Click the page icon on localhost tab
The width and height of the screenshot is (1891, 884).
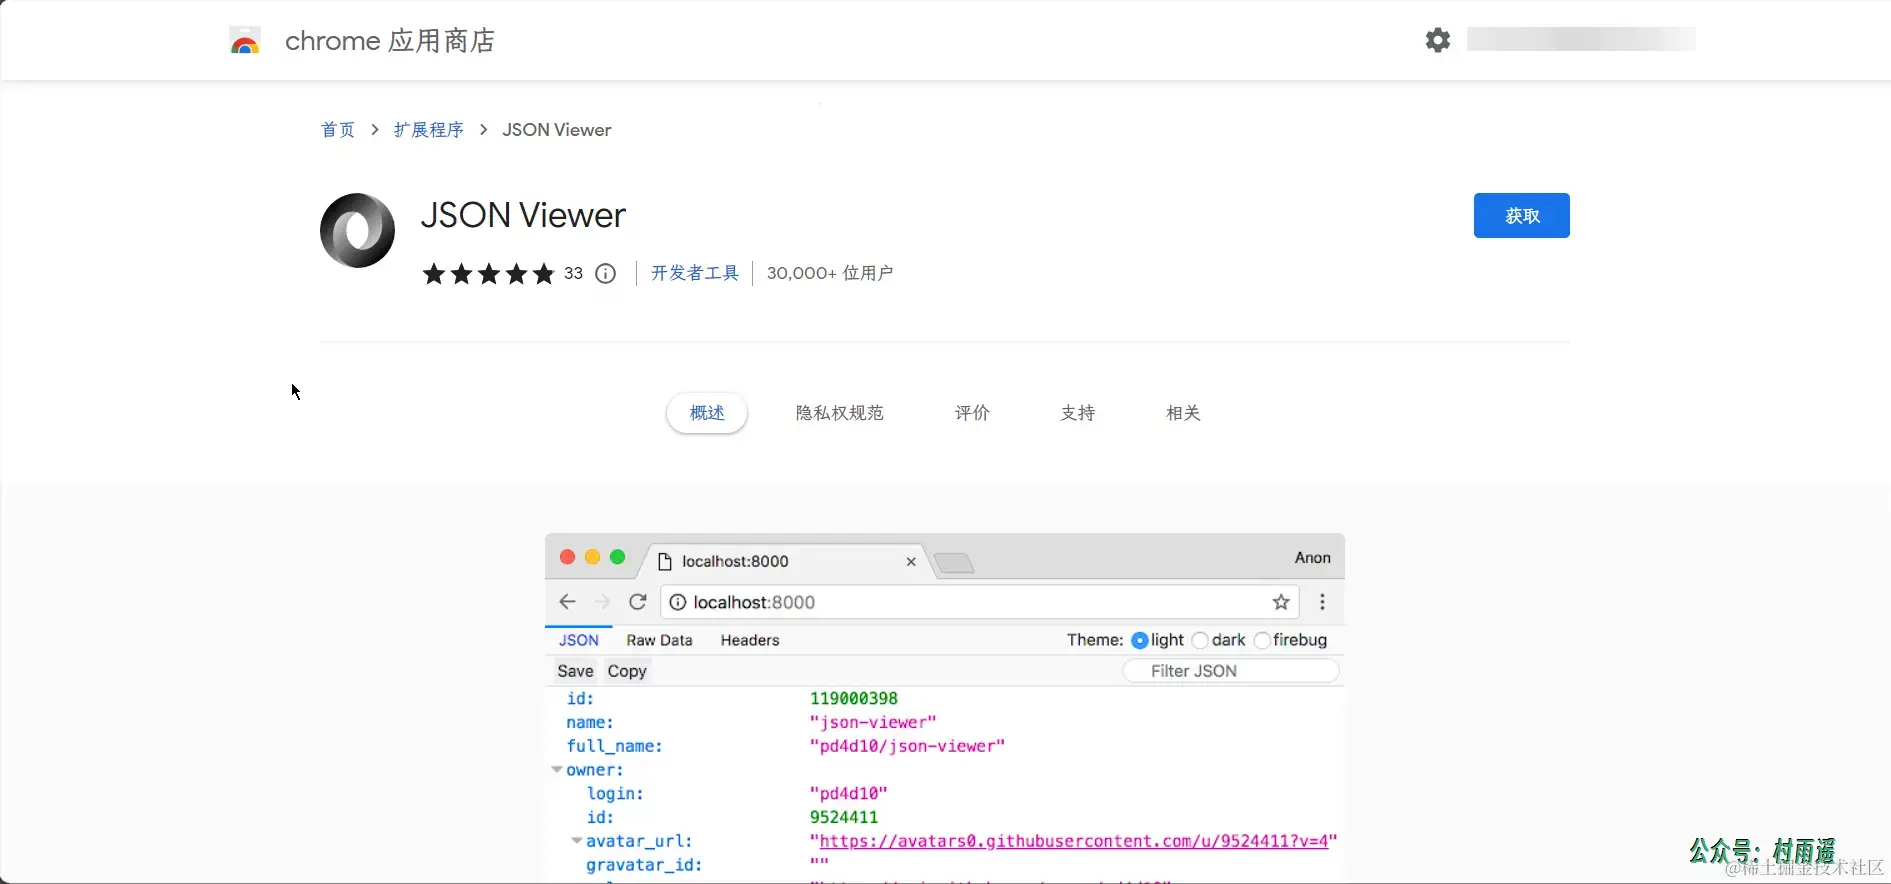click(x=665, y=562)
